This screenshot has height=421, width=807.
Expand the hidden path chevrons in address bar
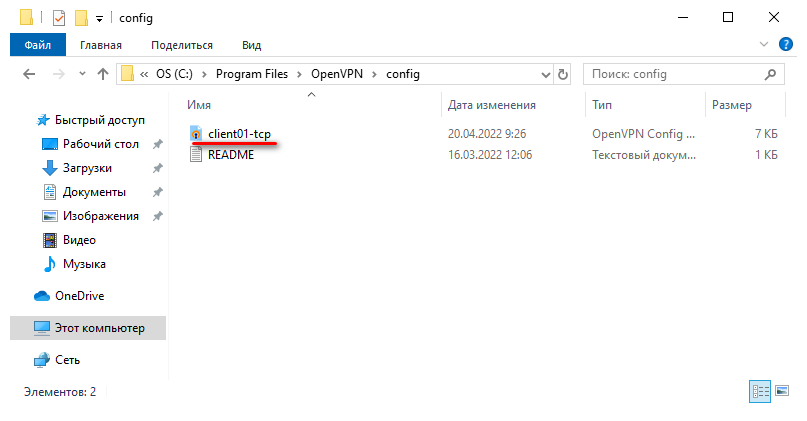(x=144, y=74)
